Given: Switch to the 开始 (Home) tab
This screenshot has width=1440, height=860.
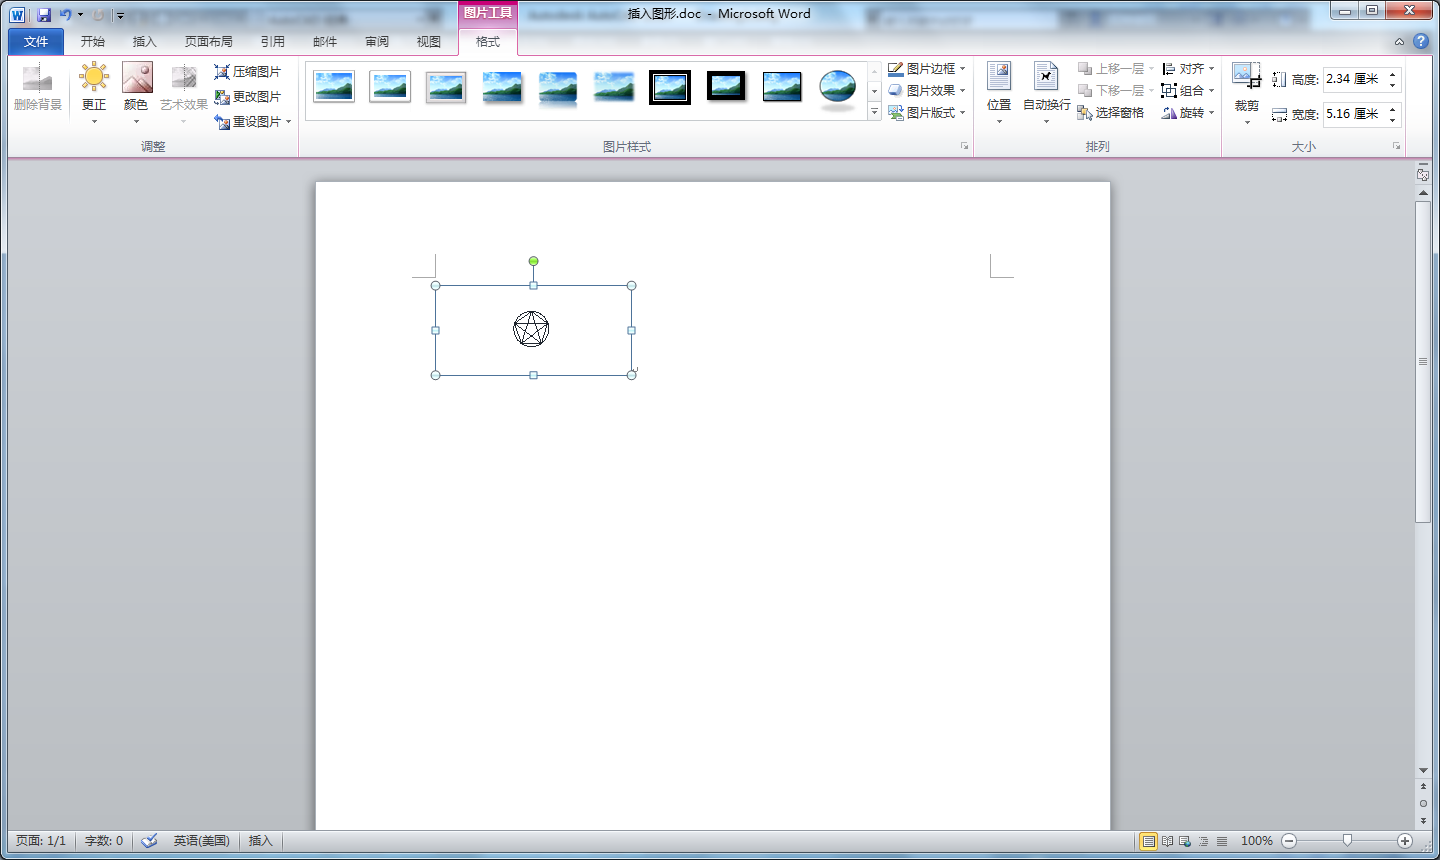Looking at the screenshot, I should pos(93,41).
